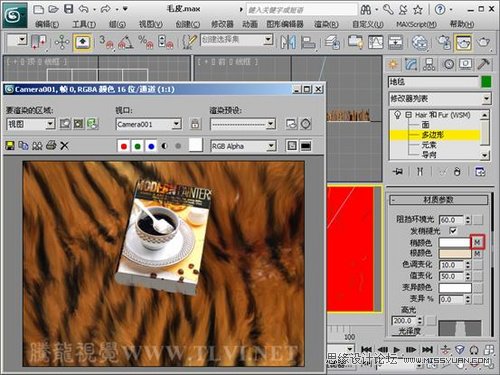Select the 多边形 sub-object level
Screen dimensions: 500x375
[x=433, y=135]
